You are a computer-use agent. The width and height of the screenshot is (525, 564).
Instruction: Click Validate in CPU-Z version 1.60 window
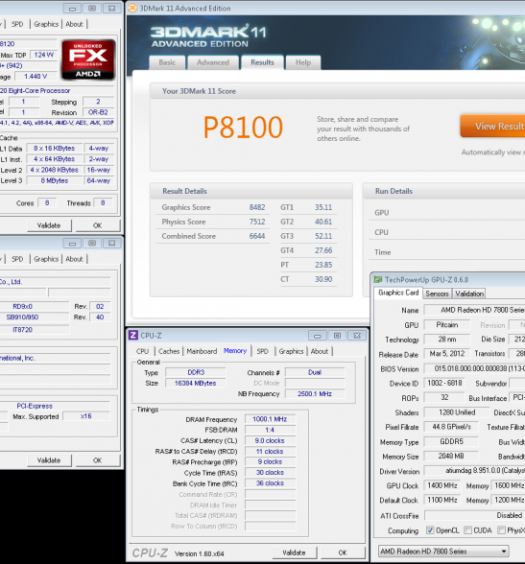click(294, 552)
